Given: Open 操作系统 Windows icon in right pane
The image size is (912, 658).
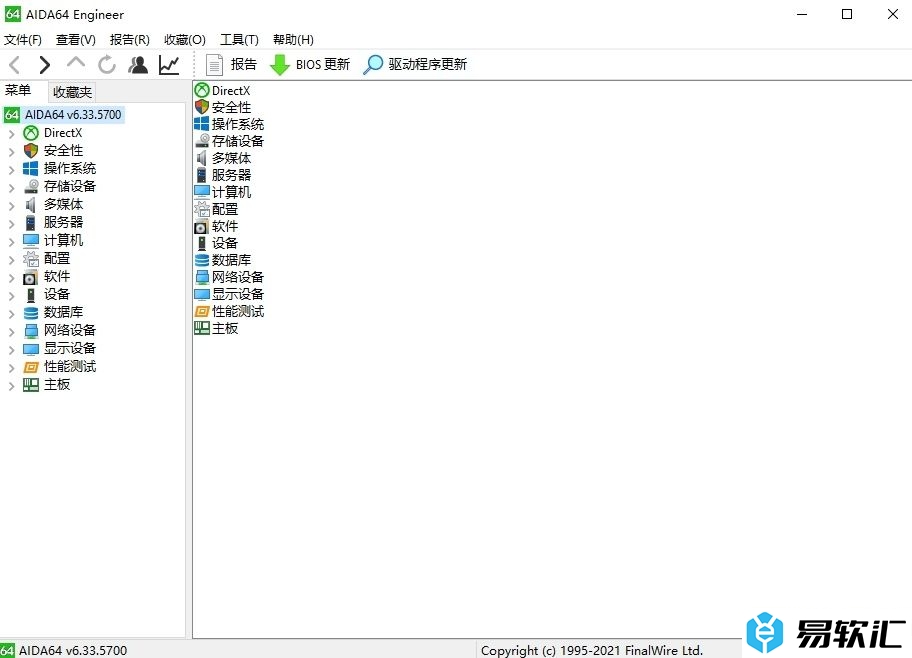Looking at the screenshot, I should [x=202, y=124].
